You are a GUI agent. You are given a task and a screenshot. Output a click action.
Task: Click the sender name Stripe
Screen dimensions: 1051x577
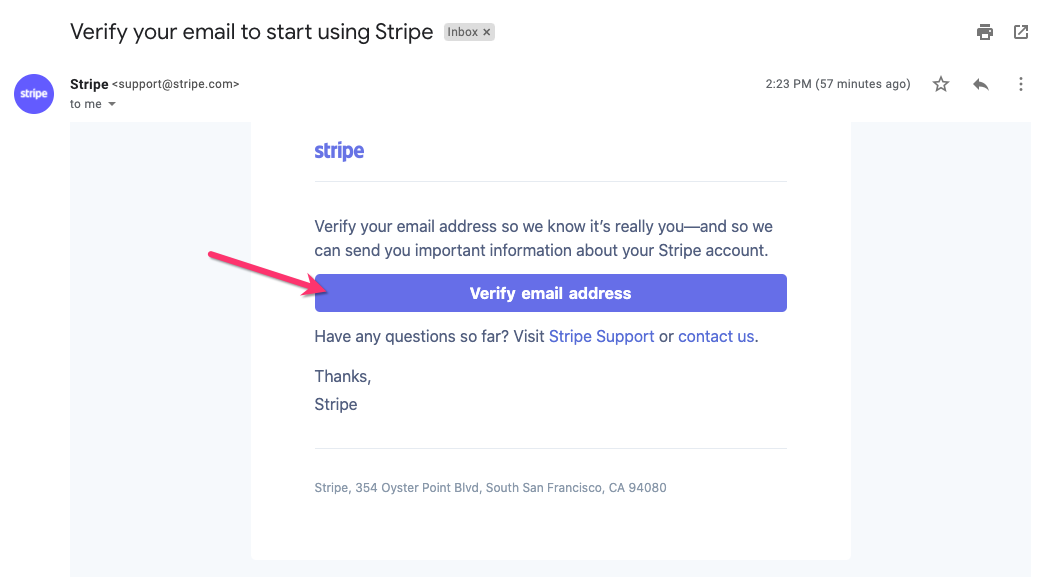pos(89,84)
